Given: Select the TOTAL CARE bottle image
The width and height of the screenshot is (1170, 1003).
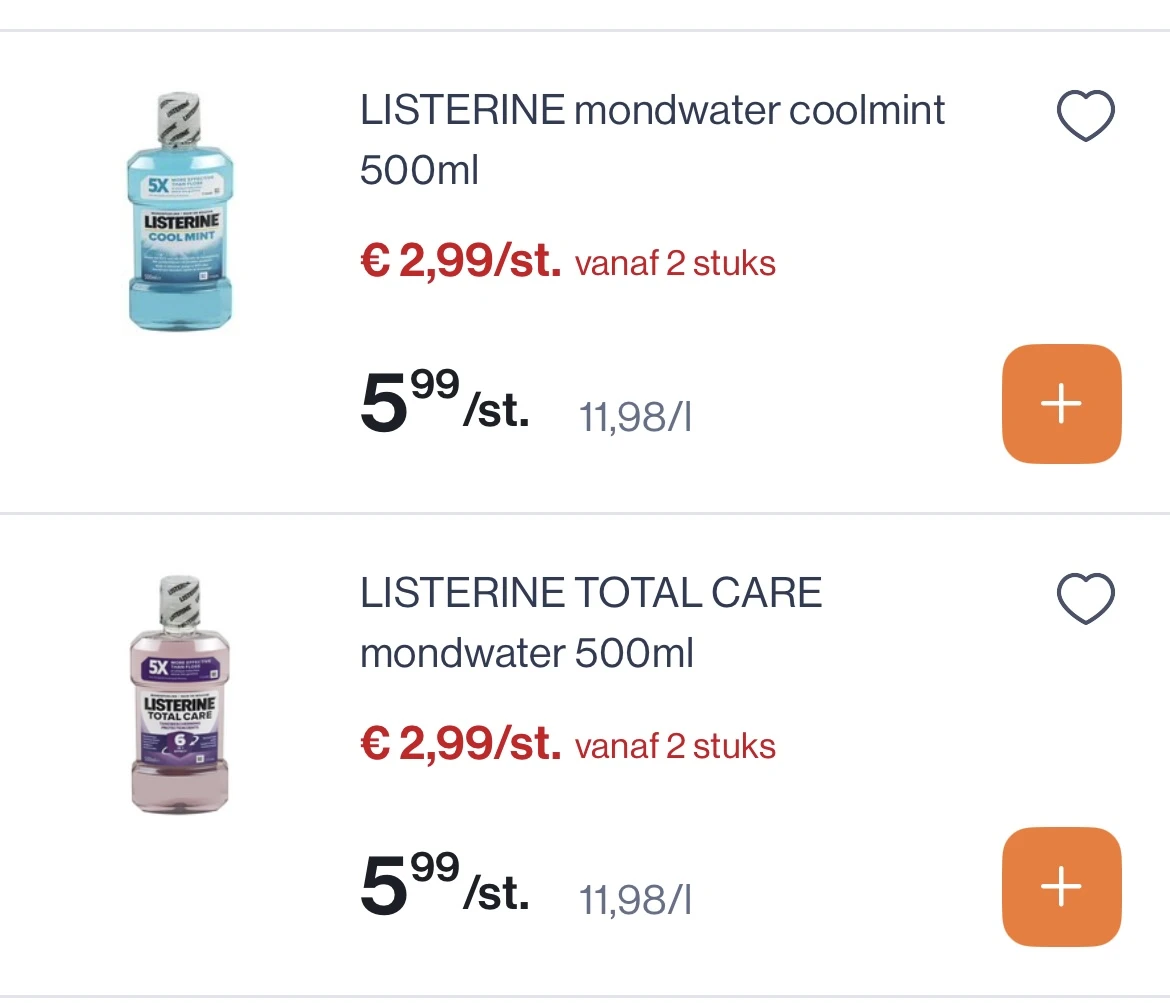Looking at the screenshot, I should 180,692.
